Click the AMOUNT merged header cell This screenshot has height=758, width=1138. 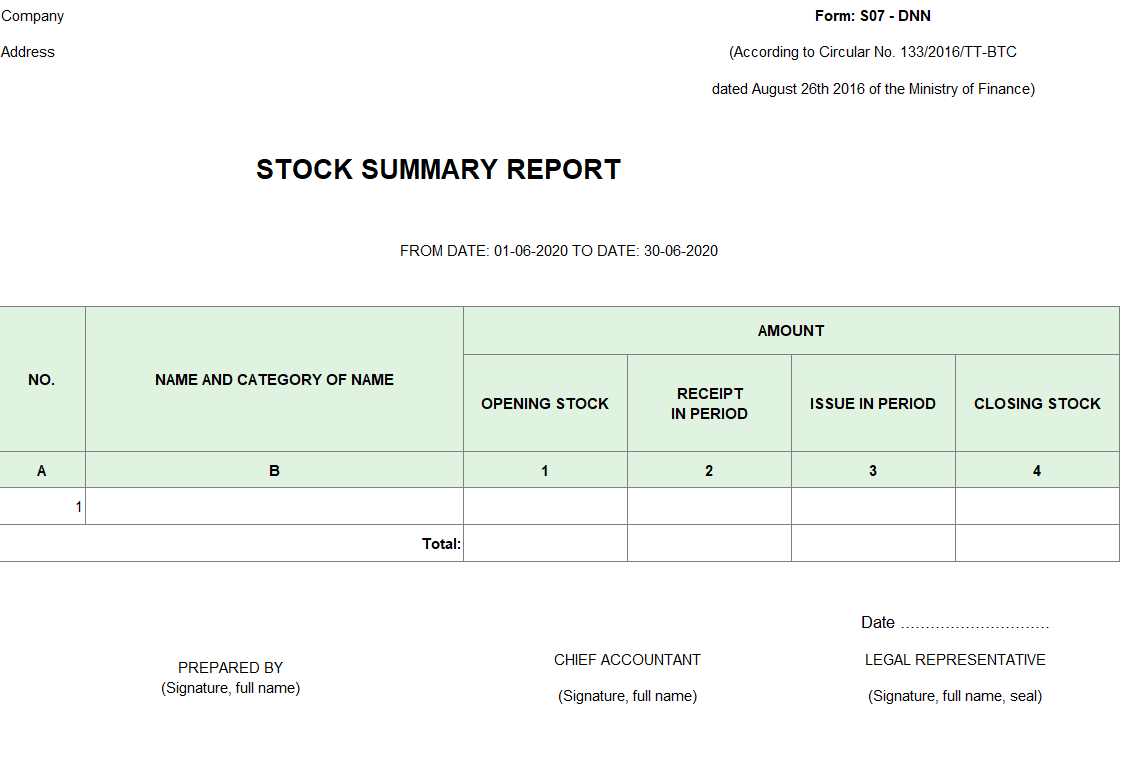791,331
